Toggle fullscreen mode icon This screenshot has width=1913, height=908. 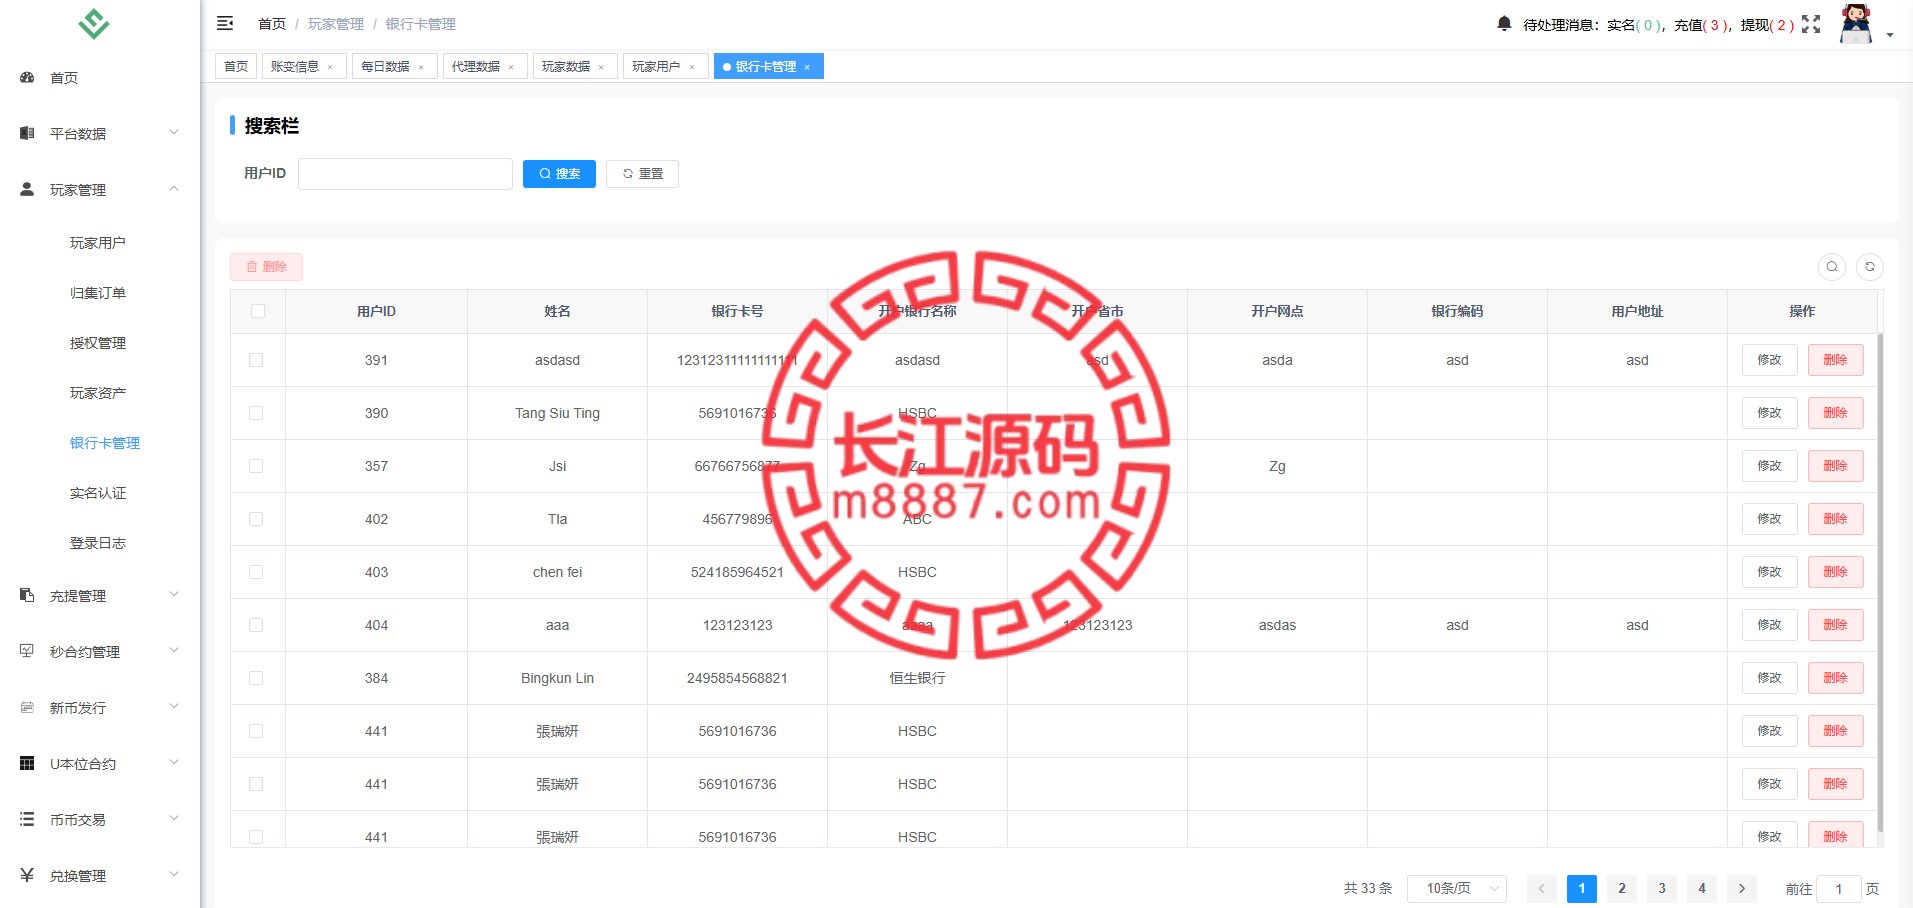1811,24
